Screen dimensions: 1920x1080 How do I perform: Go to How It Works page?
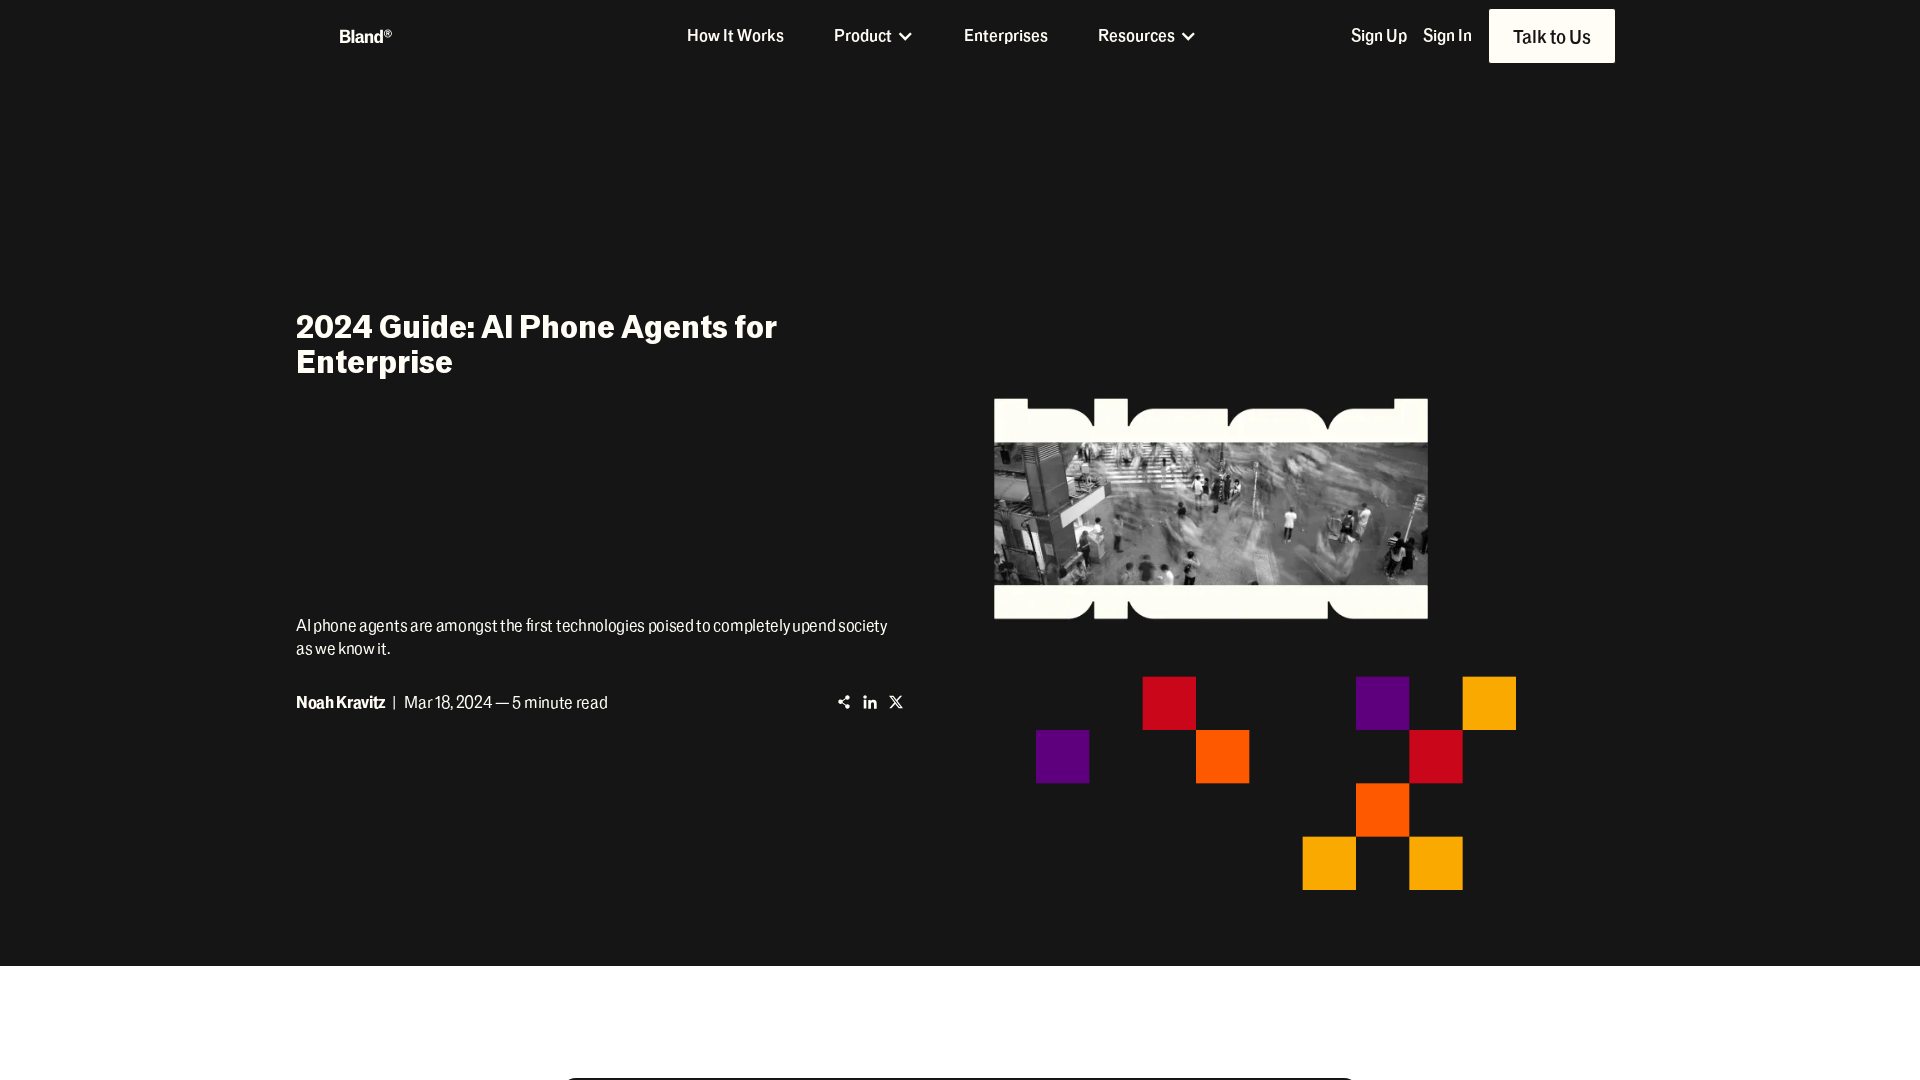735,36
